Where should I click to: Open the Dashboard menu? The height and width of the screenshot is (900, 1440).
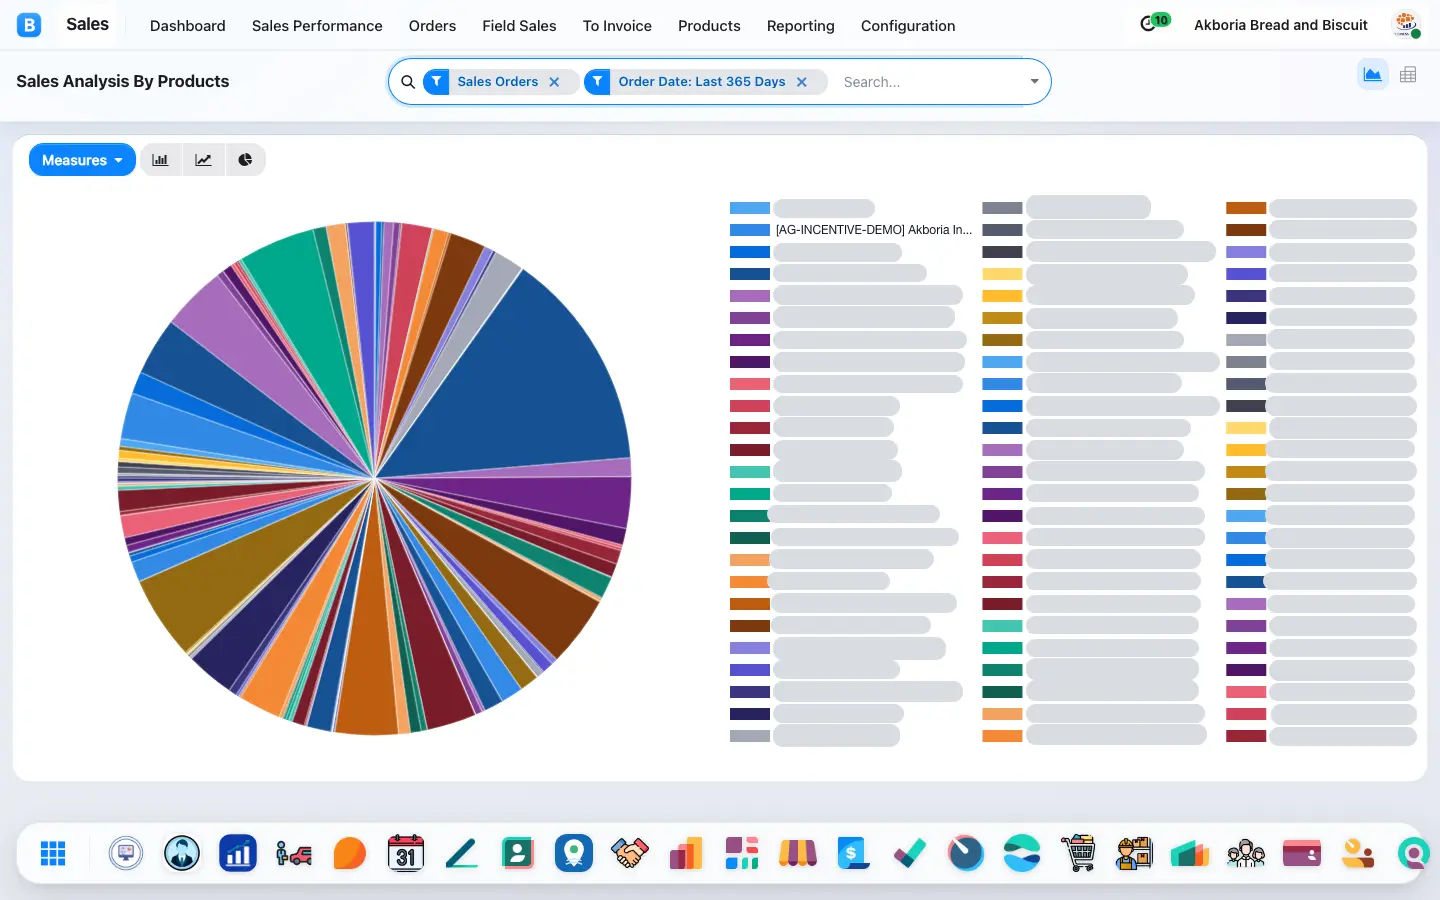pyautogui.click(x=188, y=26)
